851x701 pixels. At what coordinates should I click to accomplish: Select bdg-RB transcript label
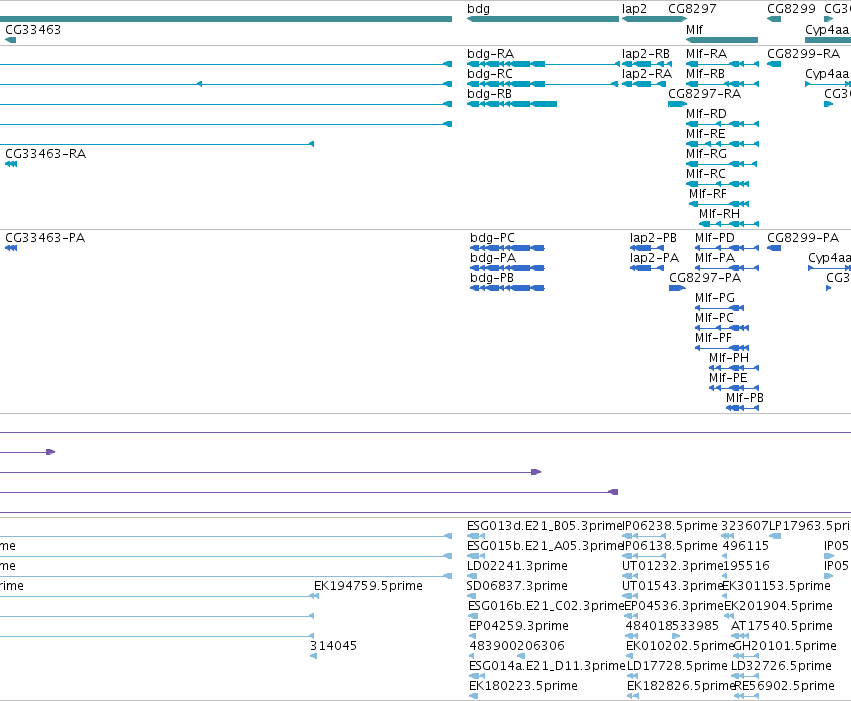click(x=489, y=94)
